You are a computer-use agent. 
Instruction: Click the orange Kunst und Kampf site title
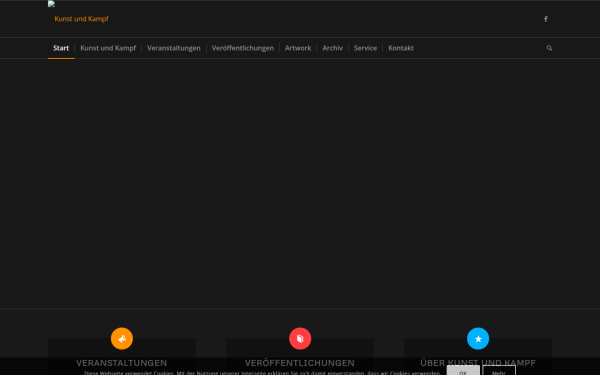[x=81, y=19]
